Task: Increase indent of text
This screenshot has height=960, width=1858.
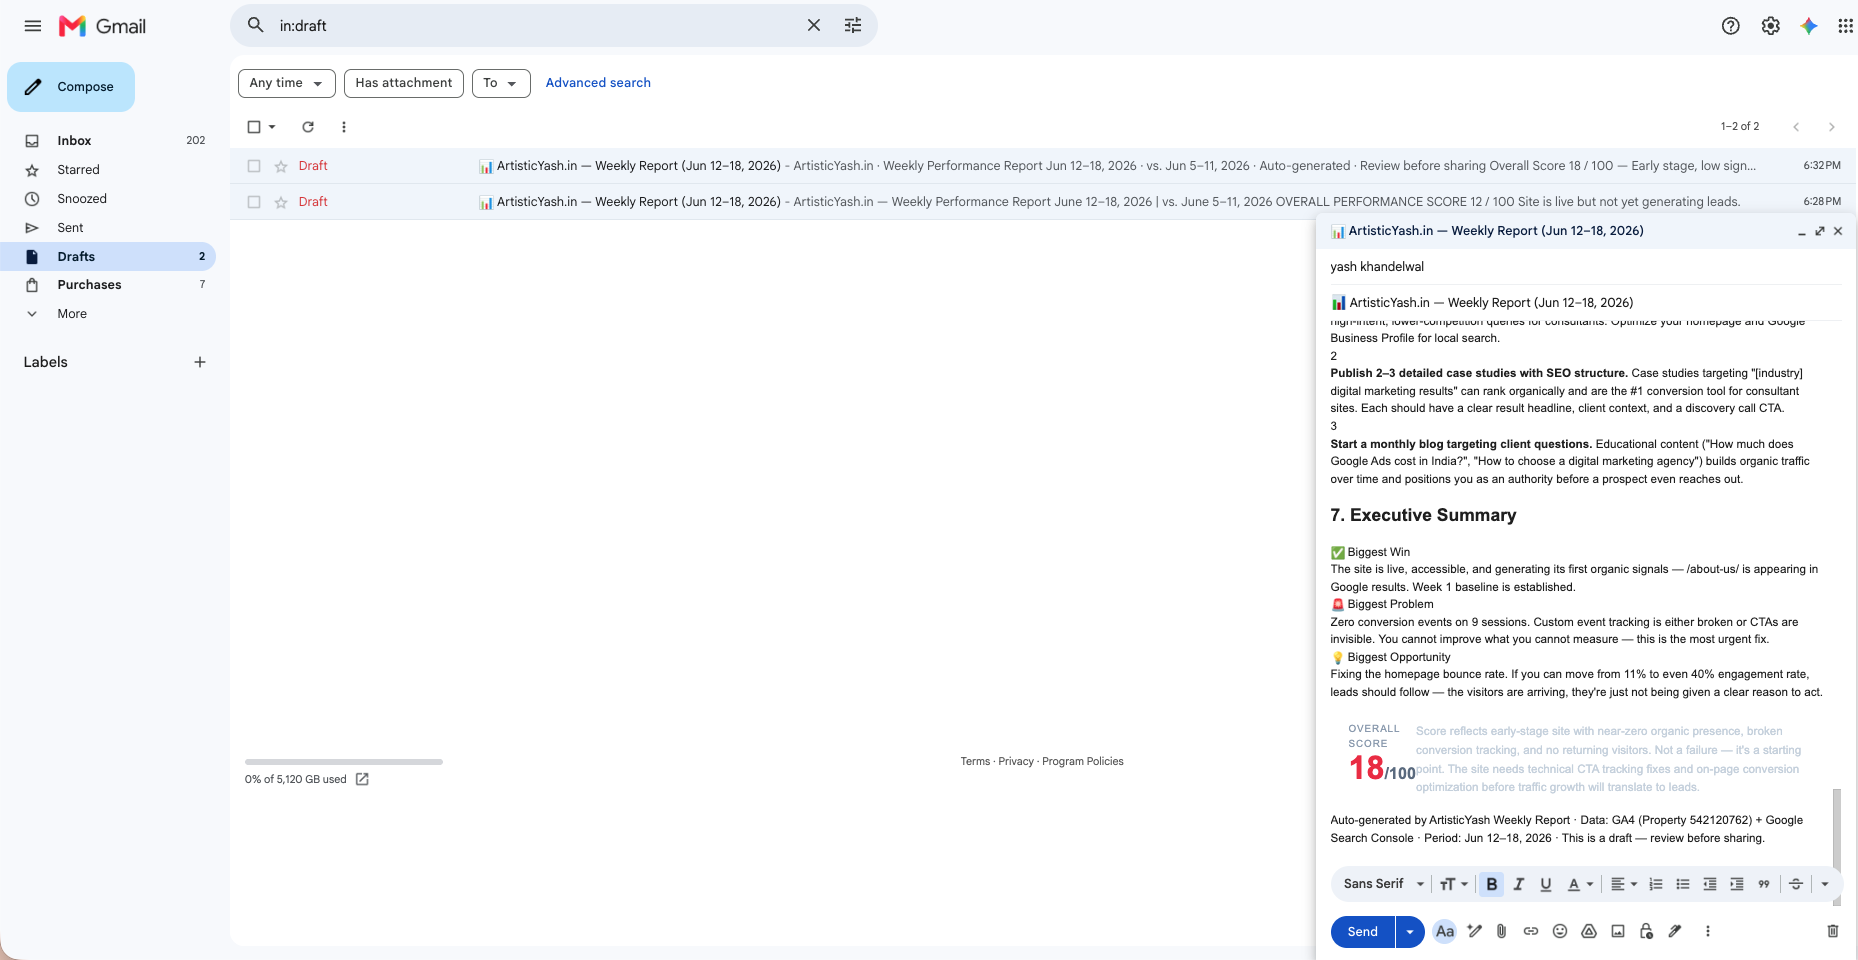Action: [1737, 884]
